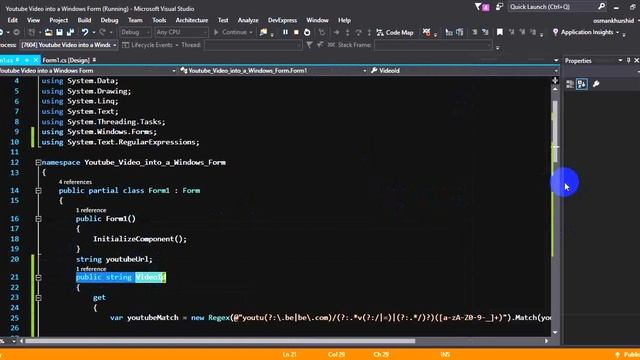The width and height of the screenshot is (640, 360).
Task: Open the VideoId member navigation dropdown
Action: [464, 71]
